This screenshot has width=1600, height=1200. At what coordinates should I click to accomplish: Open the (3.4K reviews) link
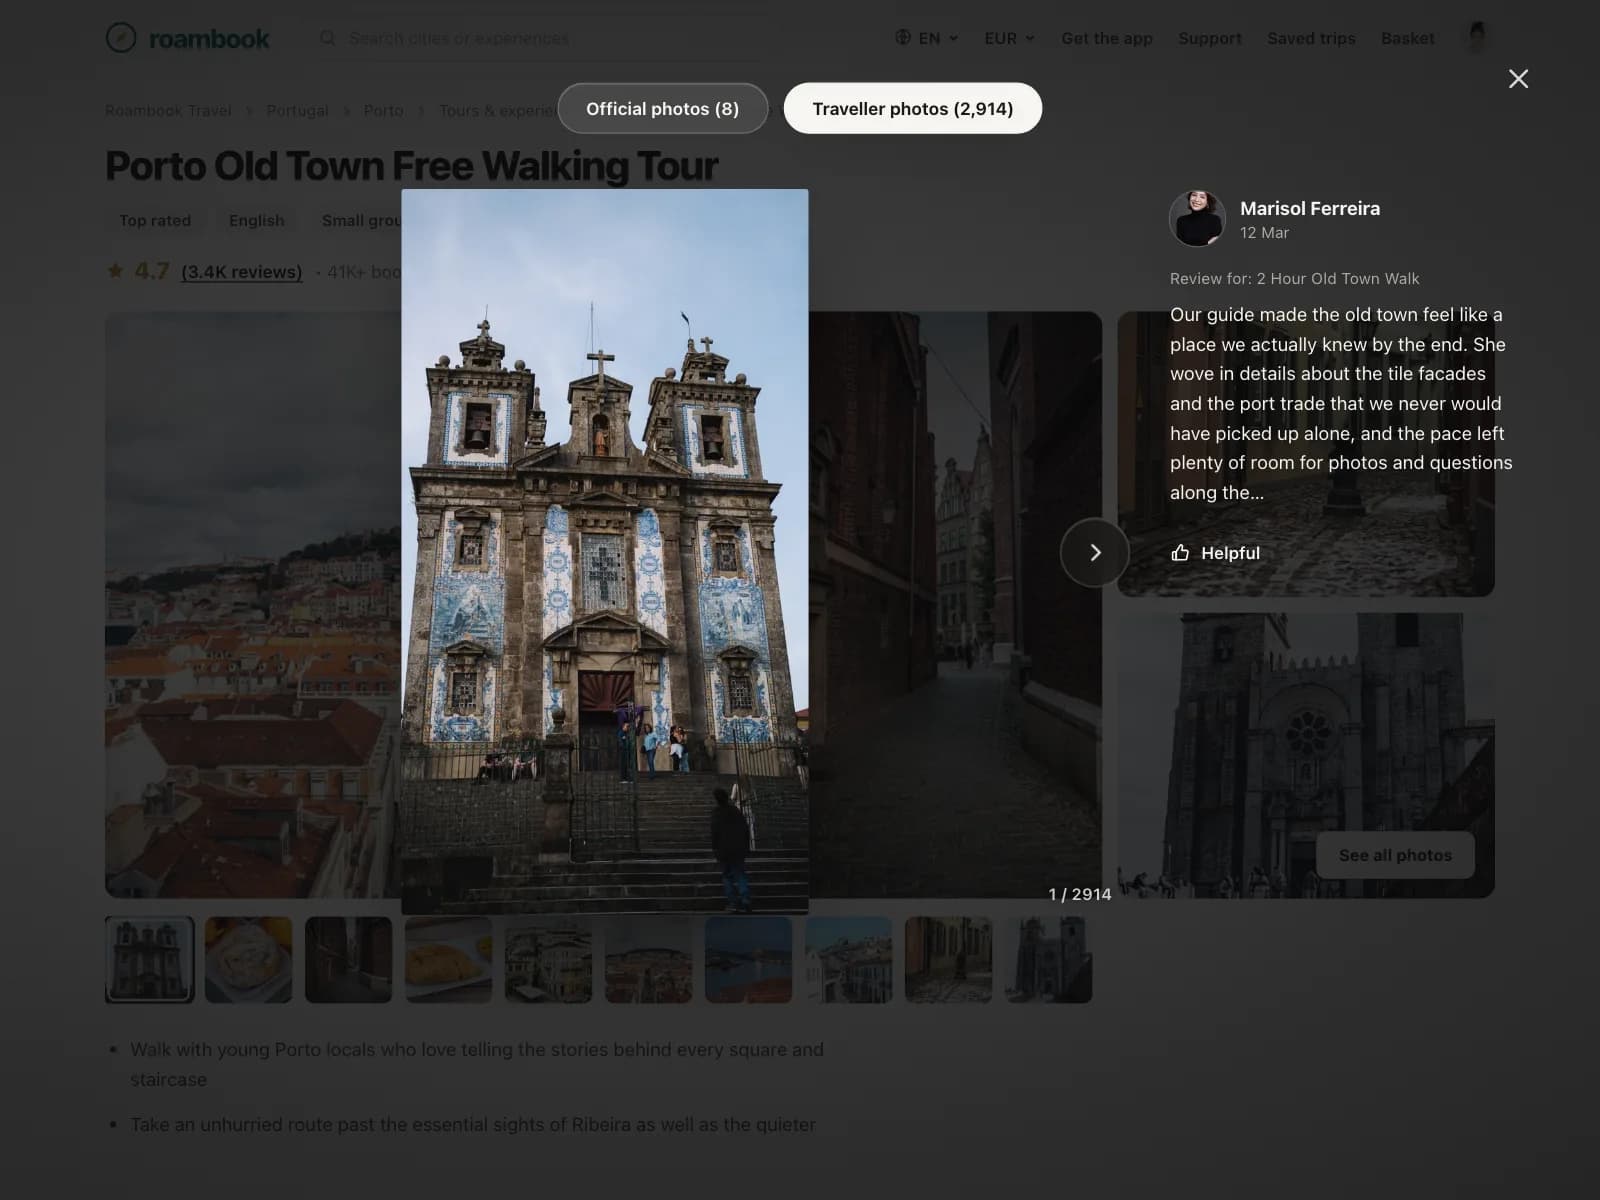coord(241,271)
